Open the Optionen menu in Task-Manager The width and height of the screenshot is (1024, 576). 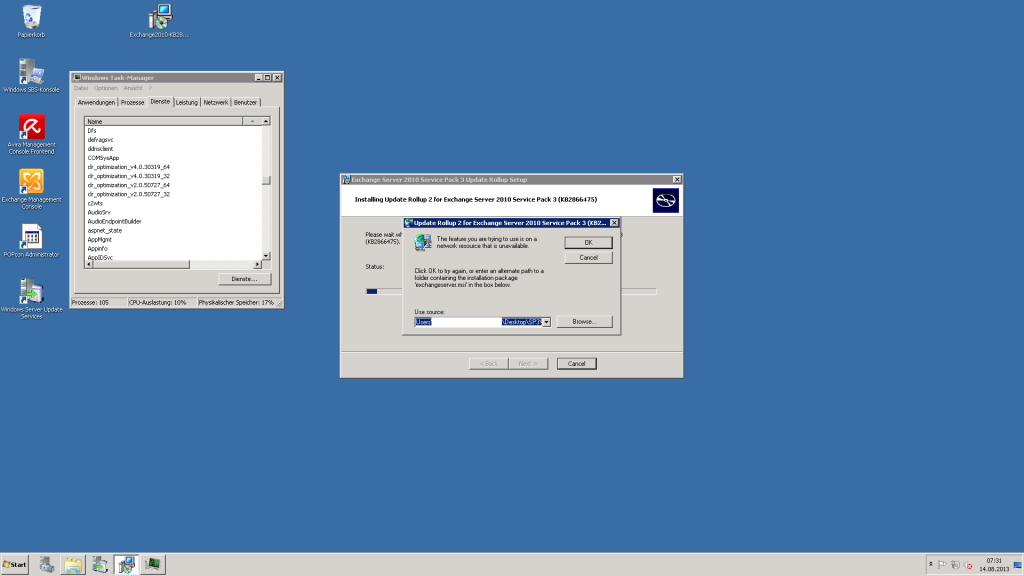[x=105, y=88]
